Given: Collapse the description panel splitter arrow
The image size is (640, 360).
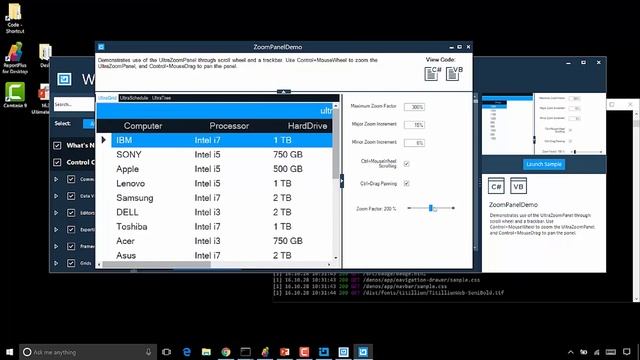Looking at the screenshot, I should tap(284, 92).
